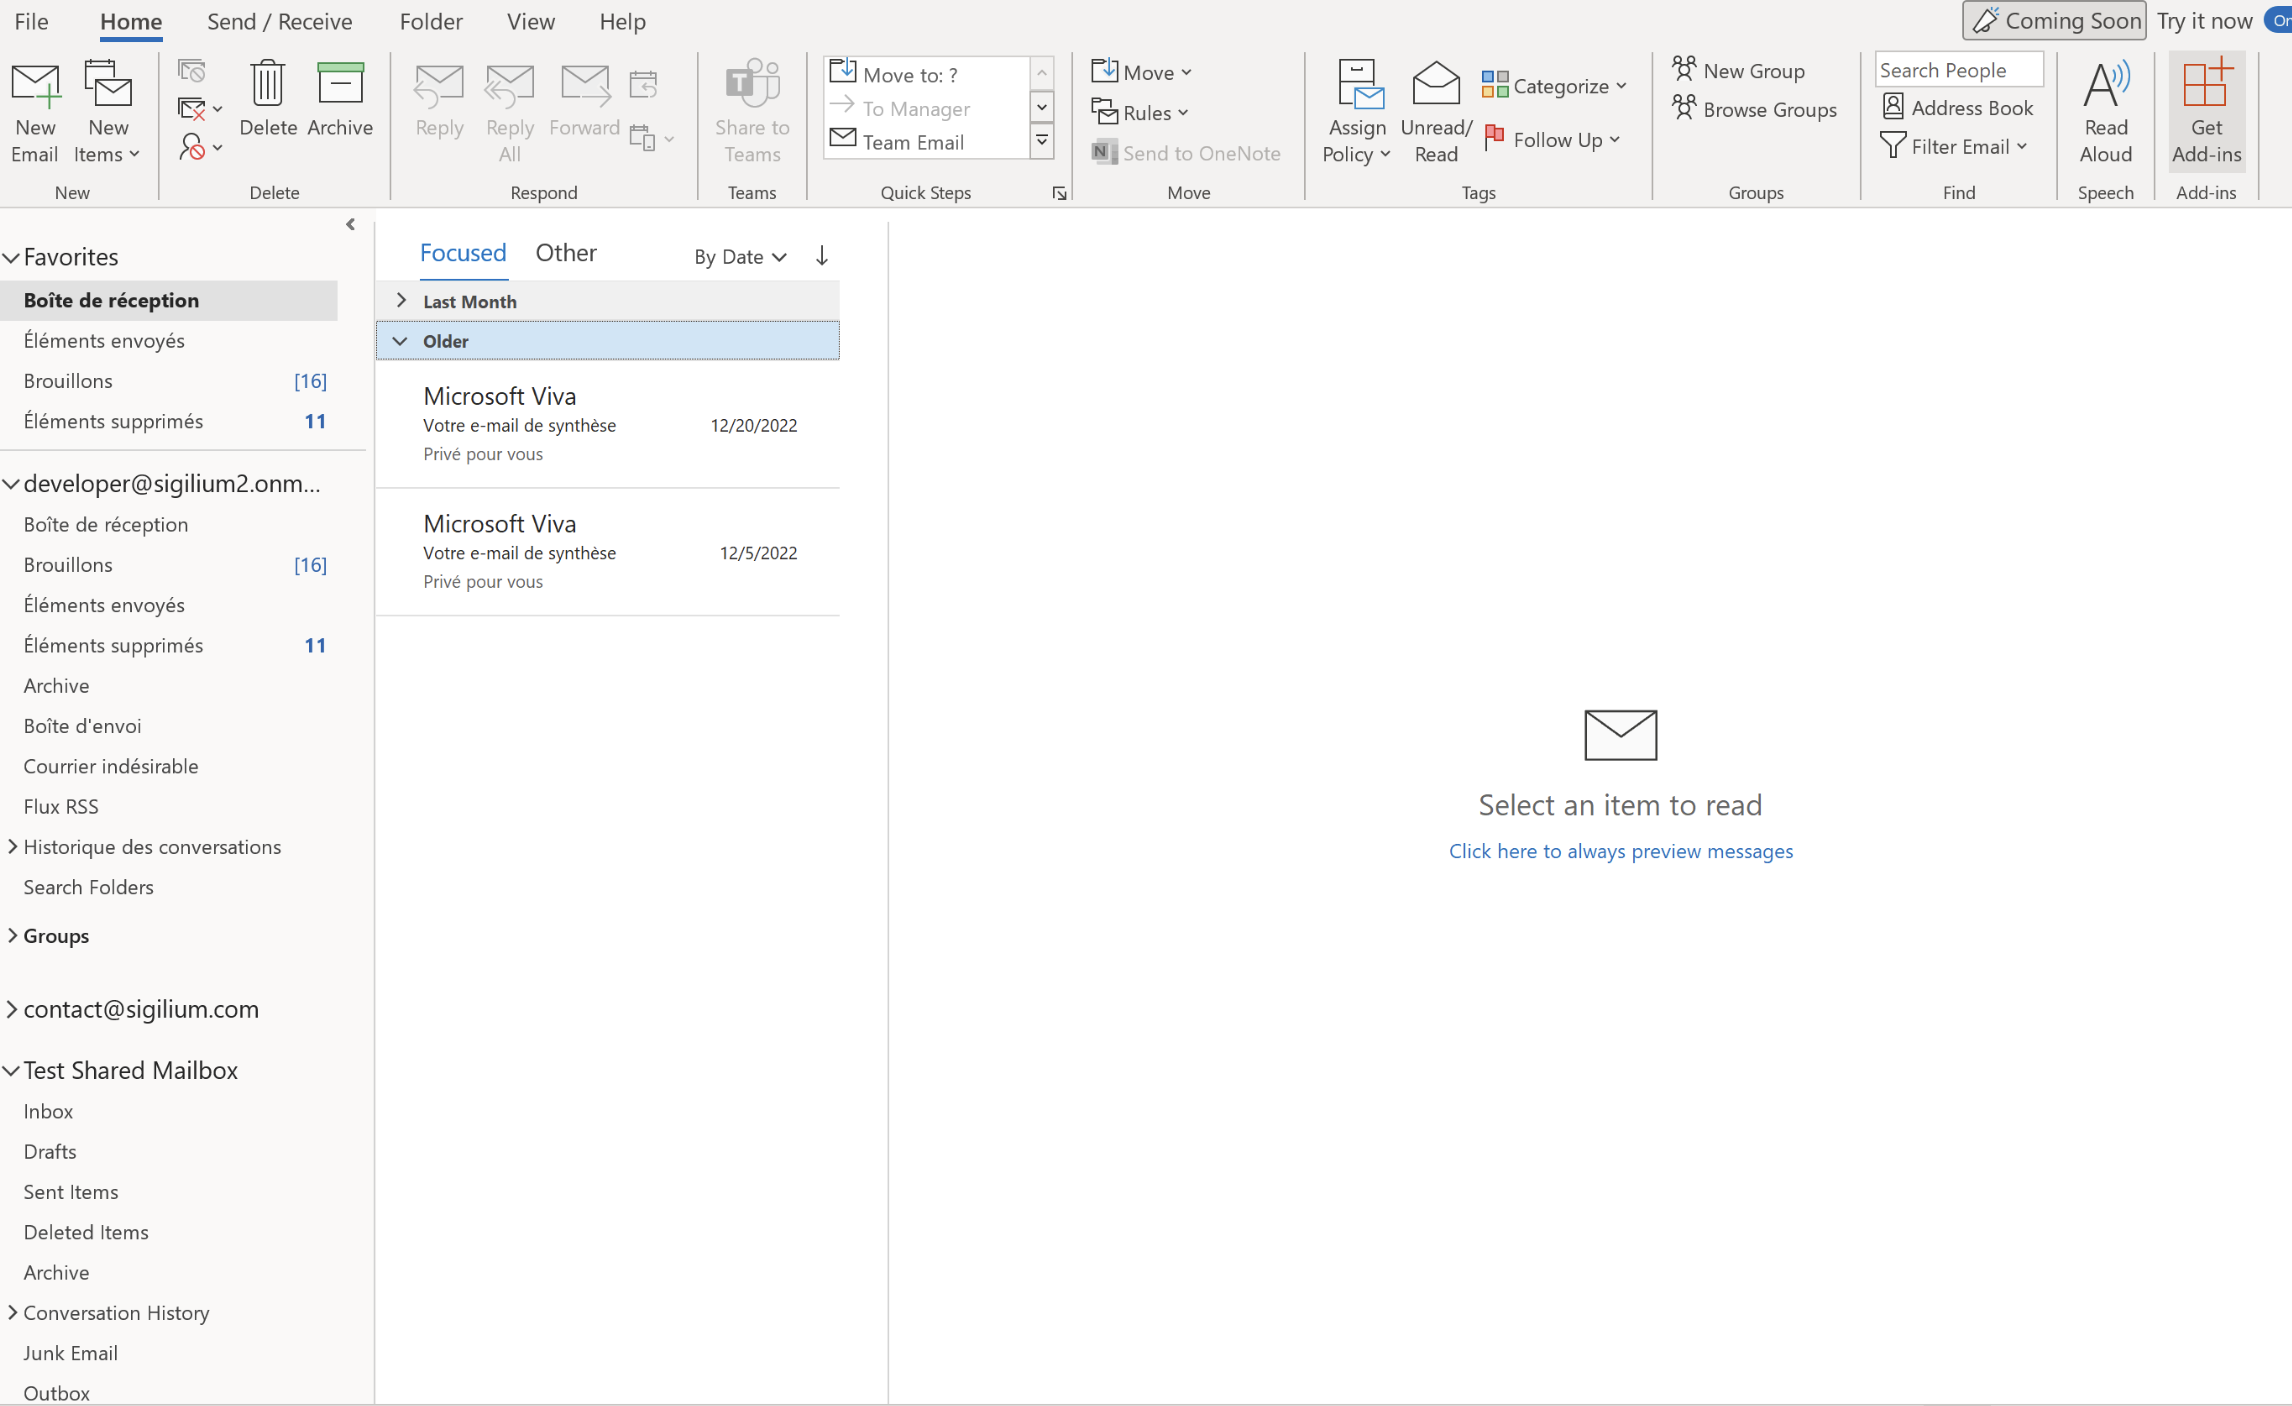Collapse the folder pane with the arrow
This screenshot has width=2292, height=1406.
pos(350,224)
